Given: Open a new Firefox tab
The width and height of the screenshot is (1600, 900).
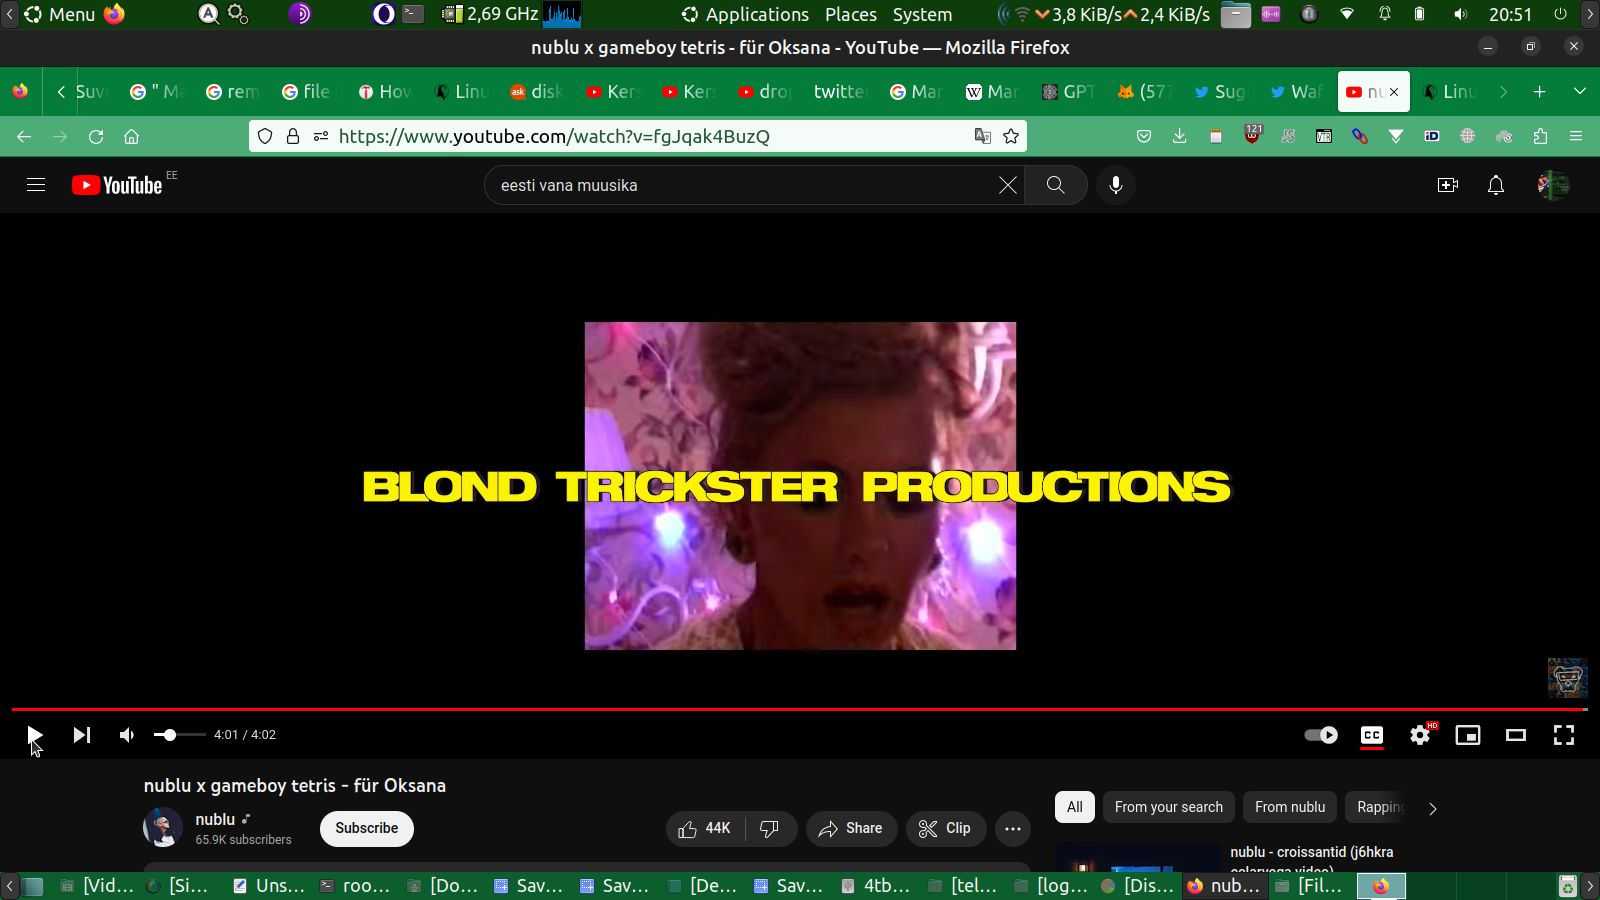Looking at the screenshot, I should 1540,92.
